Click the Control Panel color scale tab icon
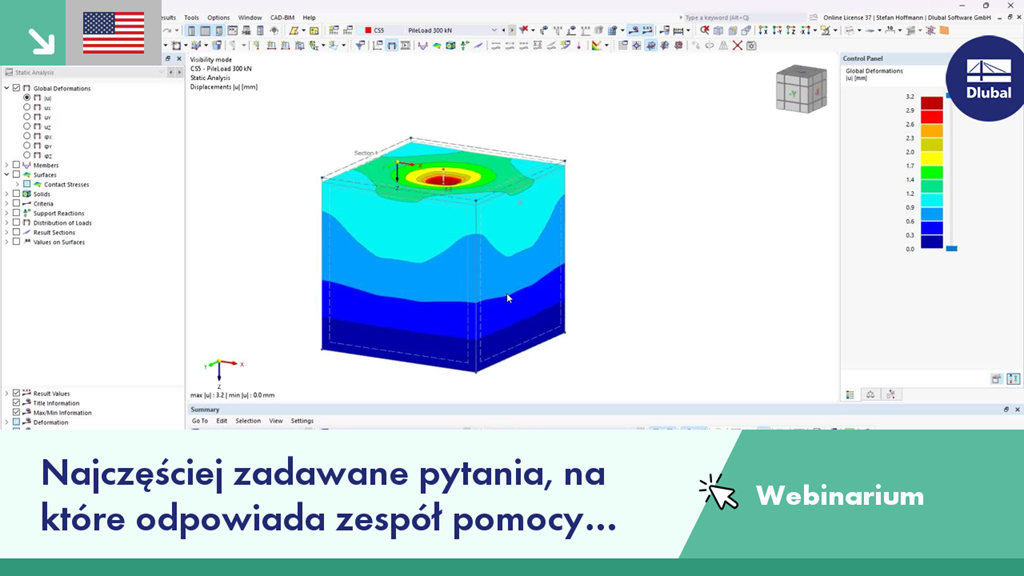1024x576 pixels. (x=850, y=394)
